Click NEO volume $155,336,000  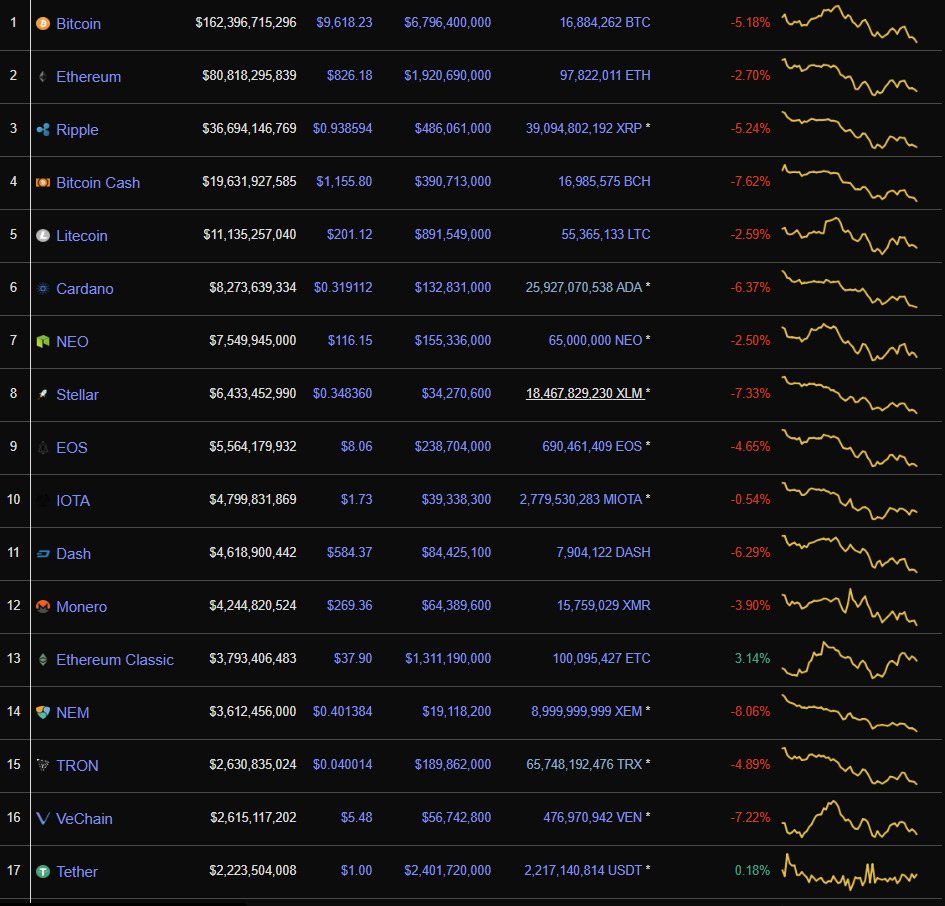coord(453,341)
